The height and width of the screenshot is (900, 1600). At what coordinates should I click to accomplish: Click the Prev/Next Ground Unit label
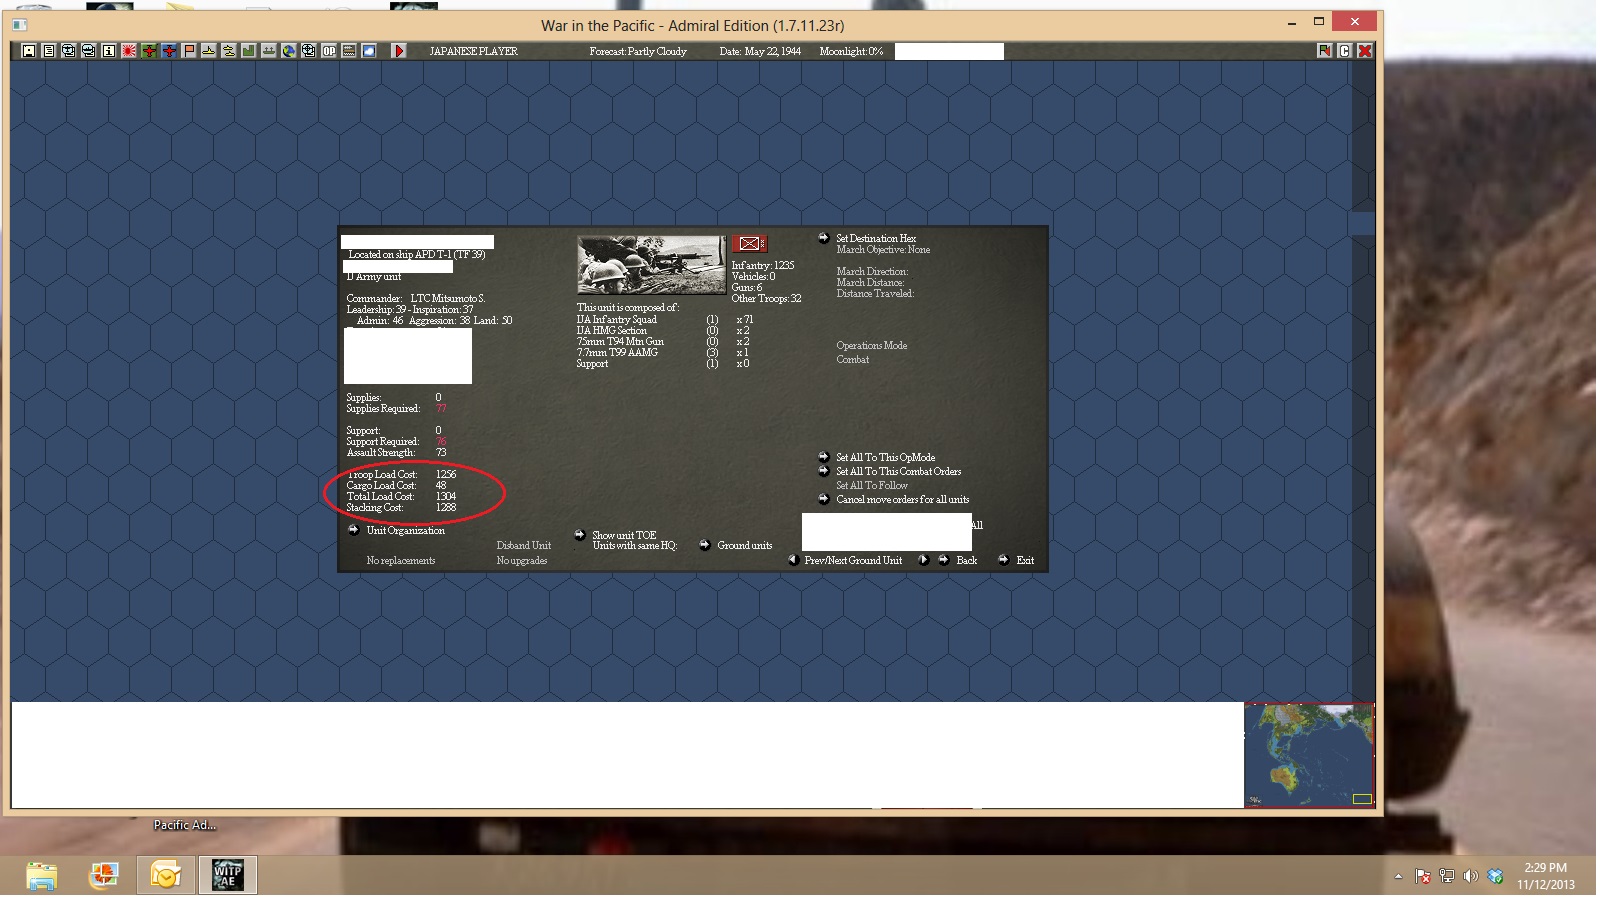pyautogui.click(x=853, y=560)
